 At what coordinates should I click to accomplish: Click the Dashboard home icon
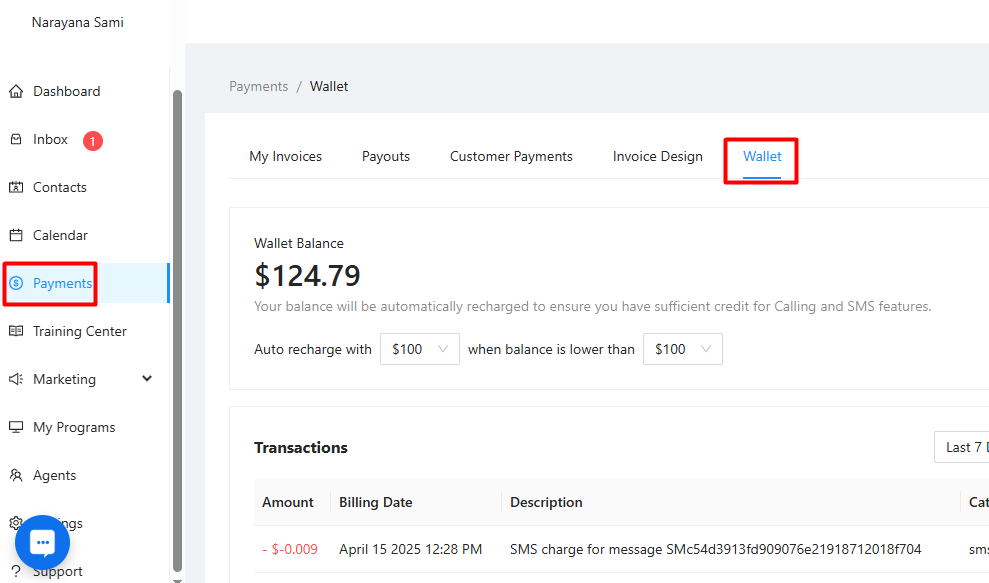[x=16, y=92]
